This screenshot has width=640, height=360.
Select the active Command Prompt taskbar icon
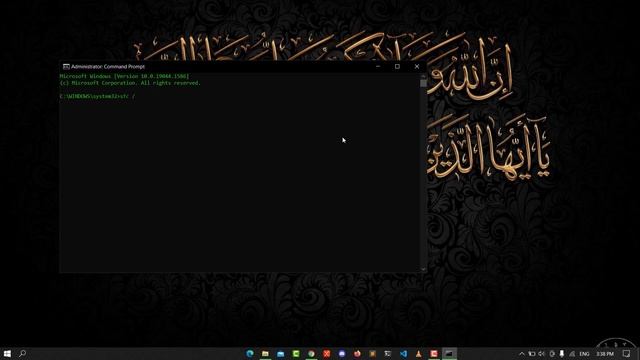pos(449,353)
